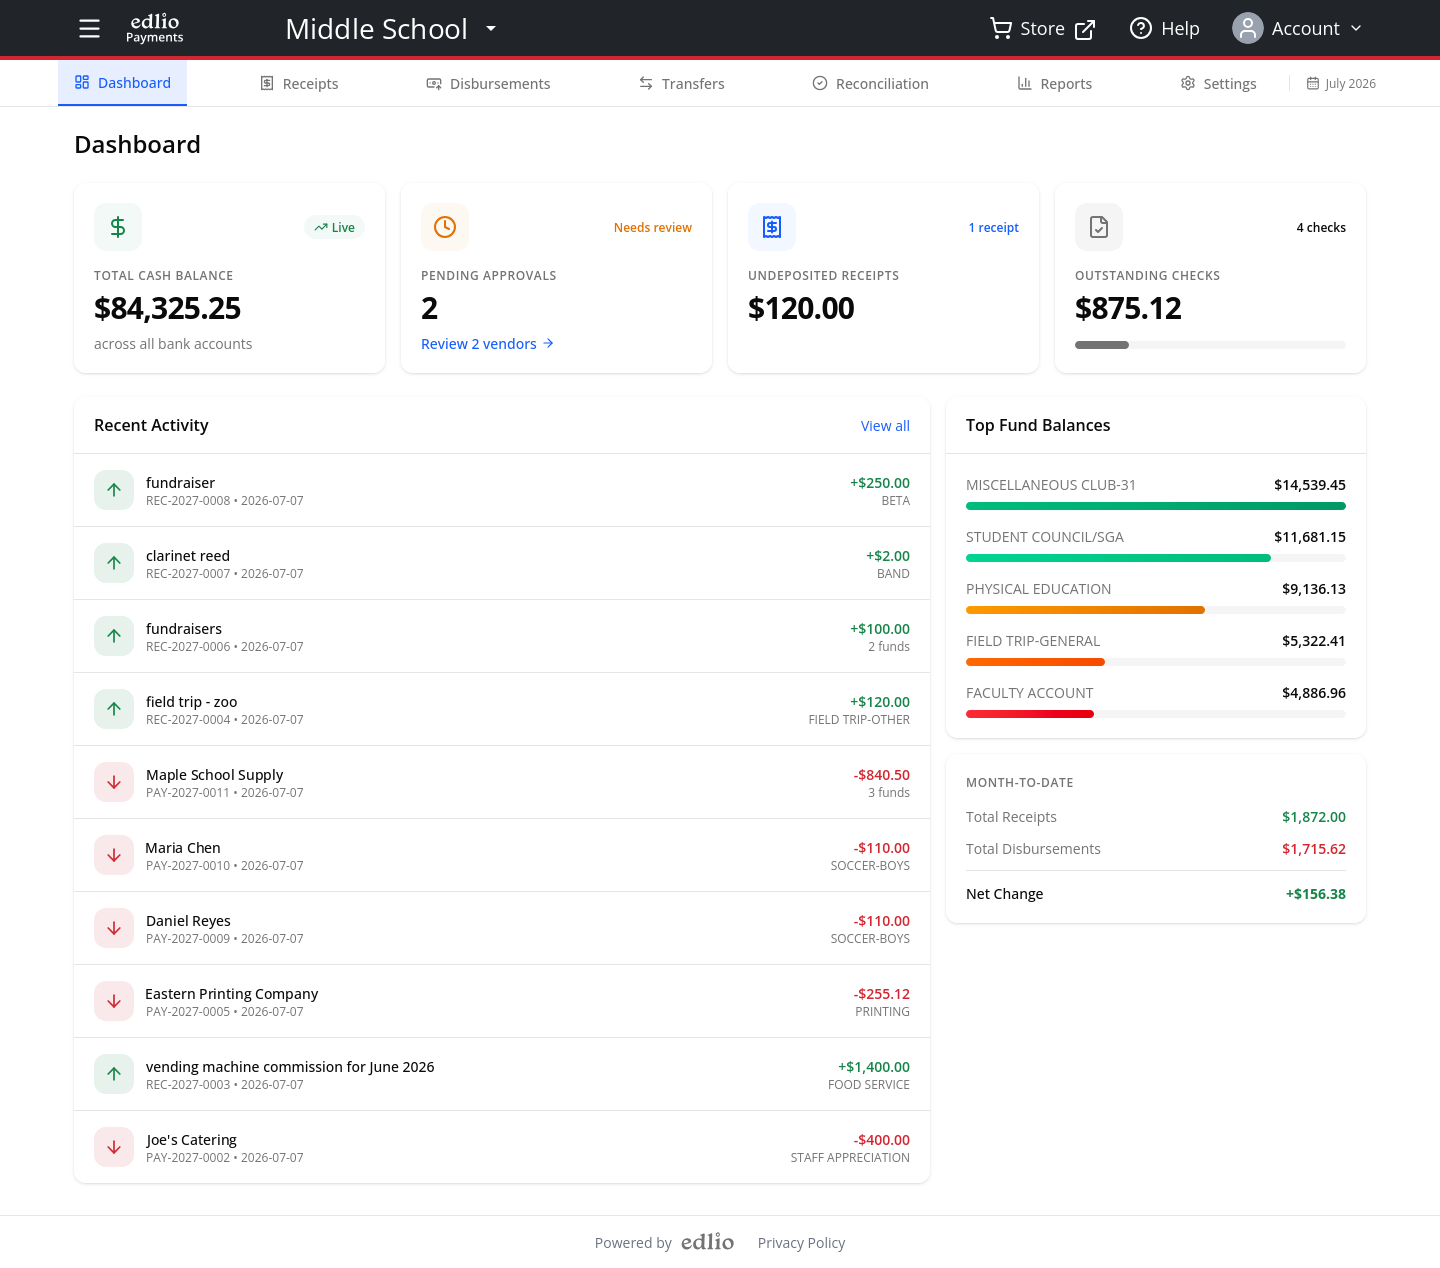The width and height of the screenshot is (1440, 1268).
Task: Click the receipt icon on Undeposited Receipts
Action: (772, 227)
